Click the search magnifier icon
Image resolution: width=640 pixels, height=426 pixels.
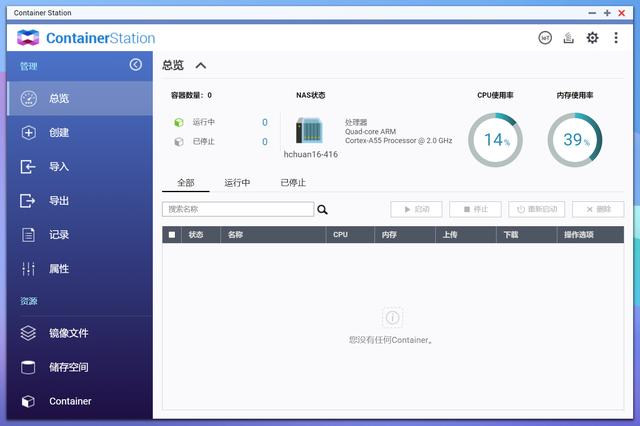(x=322, y=210)
